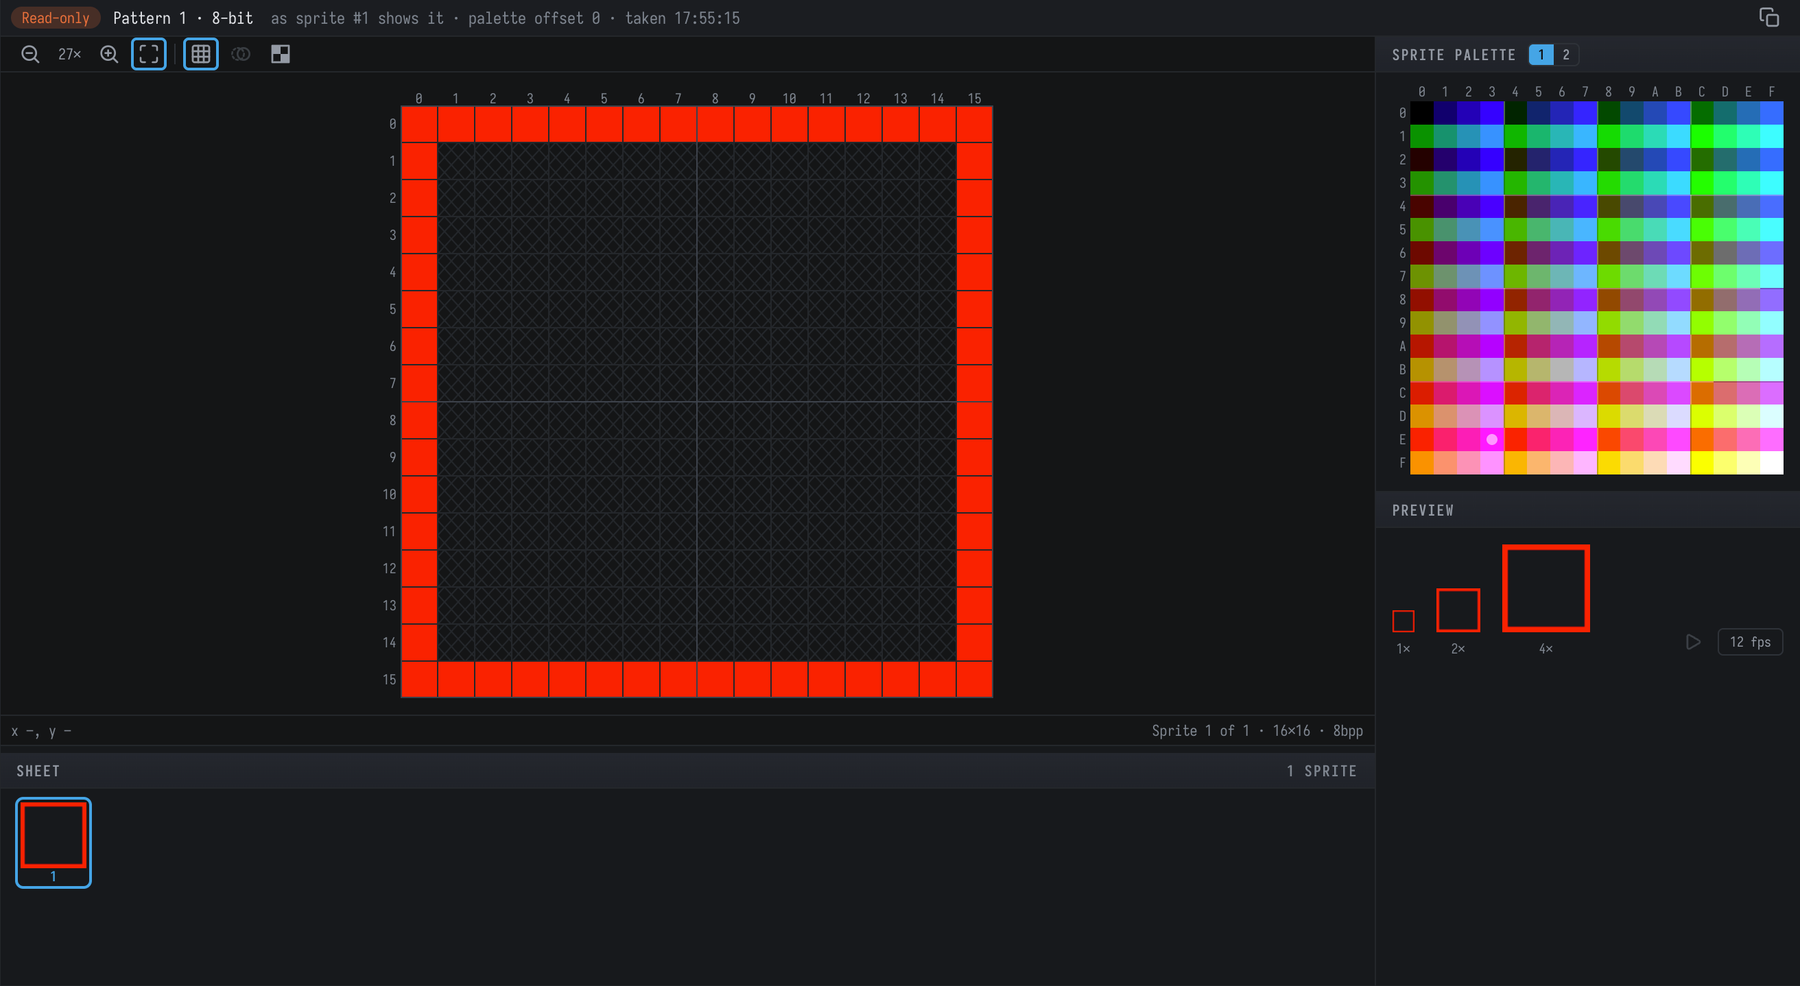
Task: Toggle fit-to-view zoom button
Action: pos(149,54)
